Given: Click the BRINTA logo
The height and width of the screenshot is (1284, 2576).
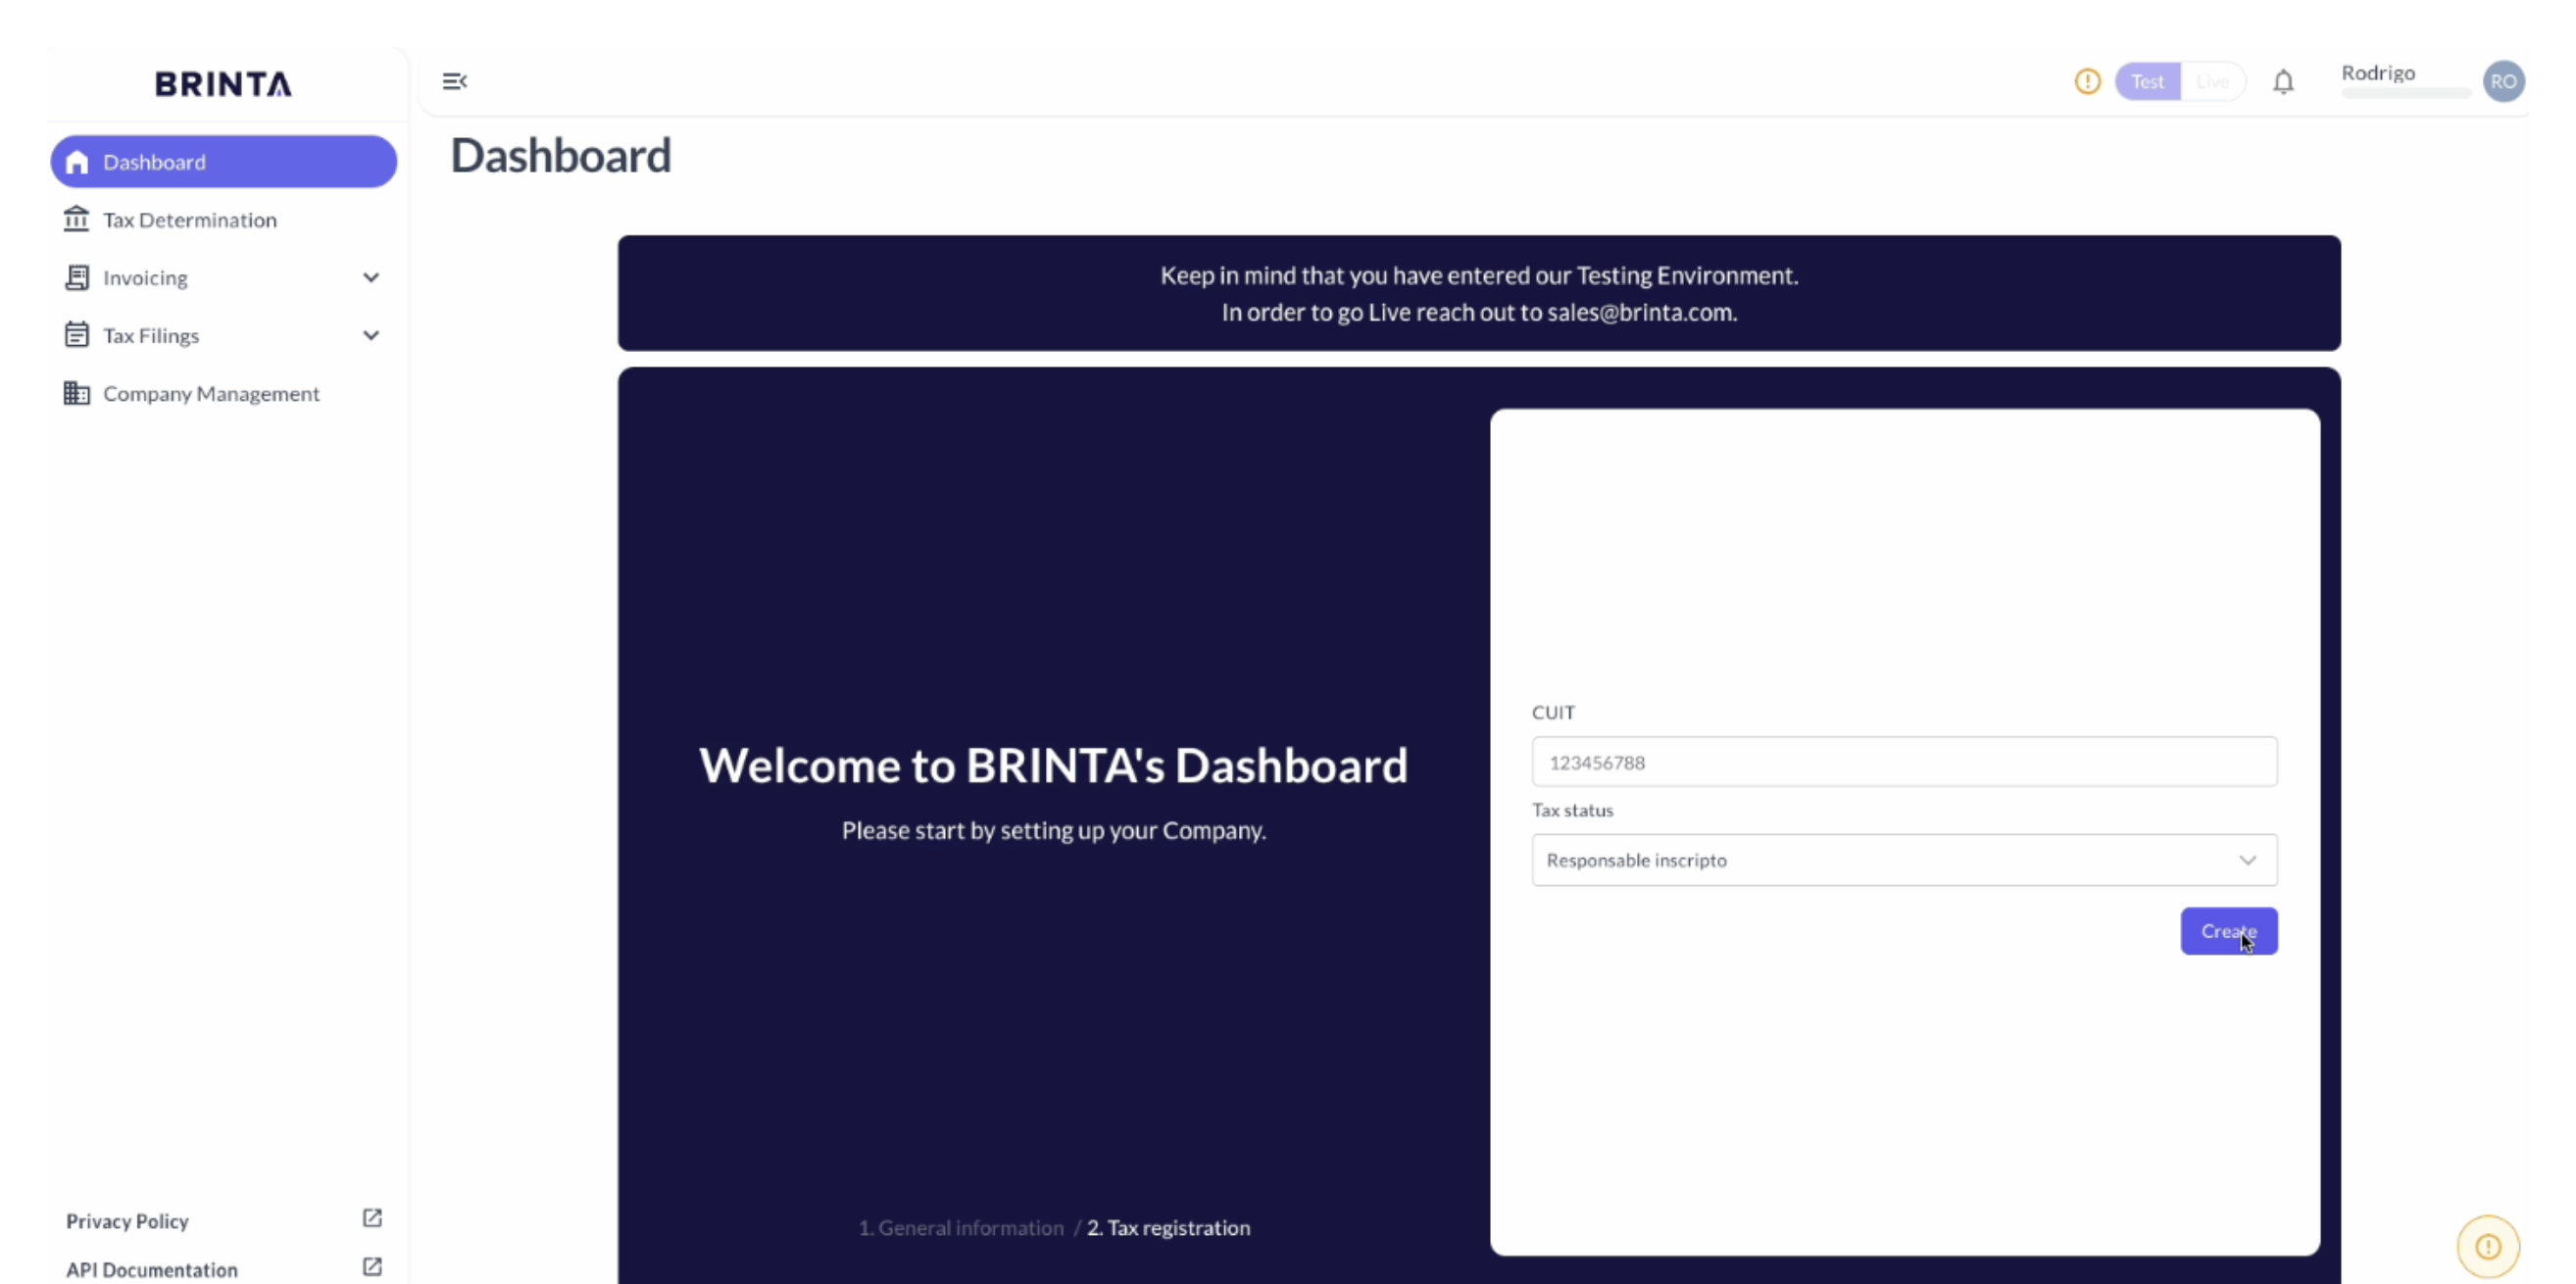Looking at the screenshot, I should pyautogui.click(x=223, y=84).
